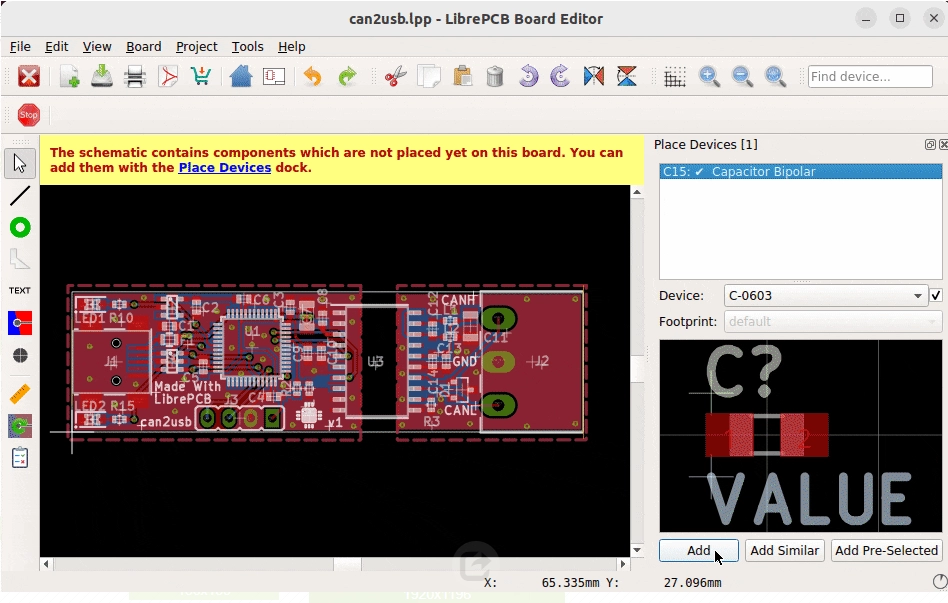Screen dimensions: 948x603
Task: Activate the Draw Trace line tool
Action: (20, 195)
